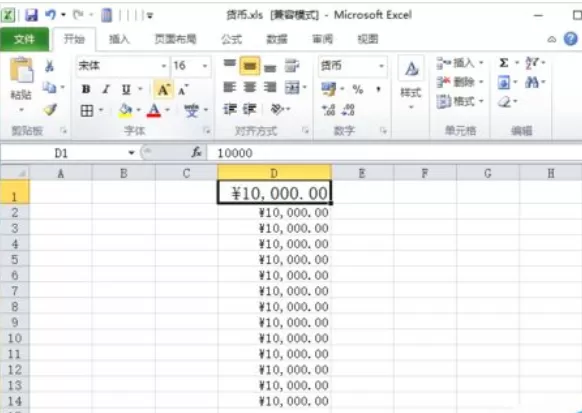
Task: Click the Redo arrow in quick access toolbar
Action: (78, 15)
